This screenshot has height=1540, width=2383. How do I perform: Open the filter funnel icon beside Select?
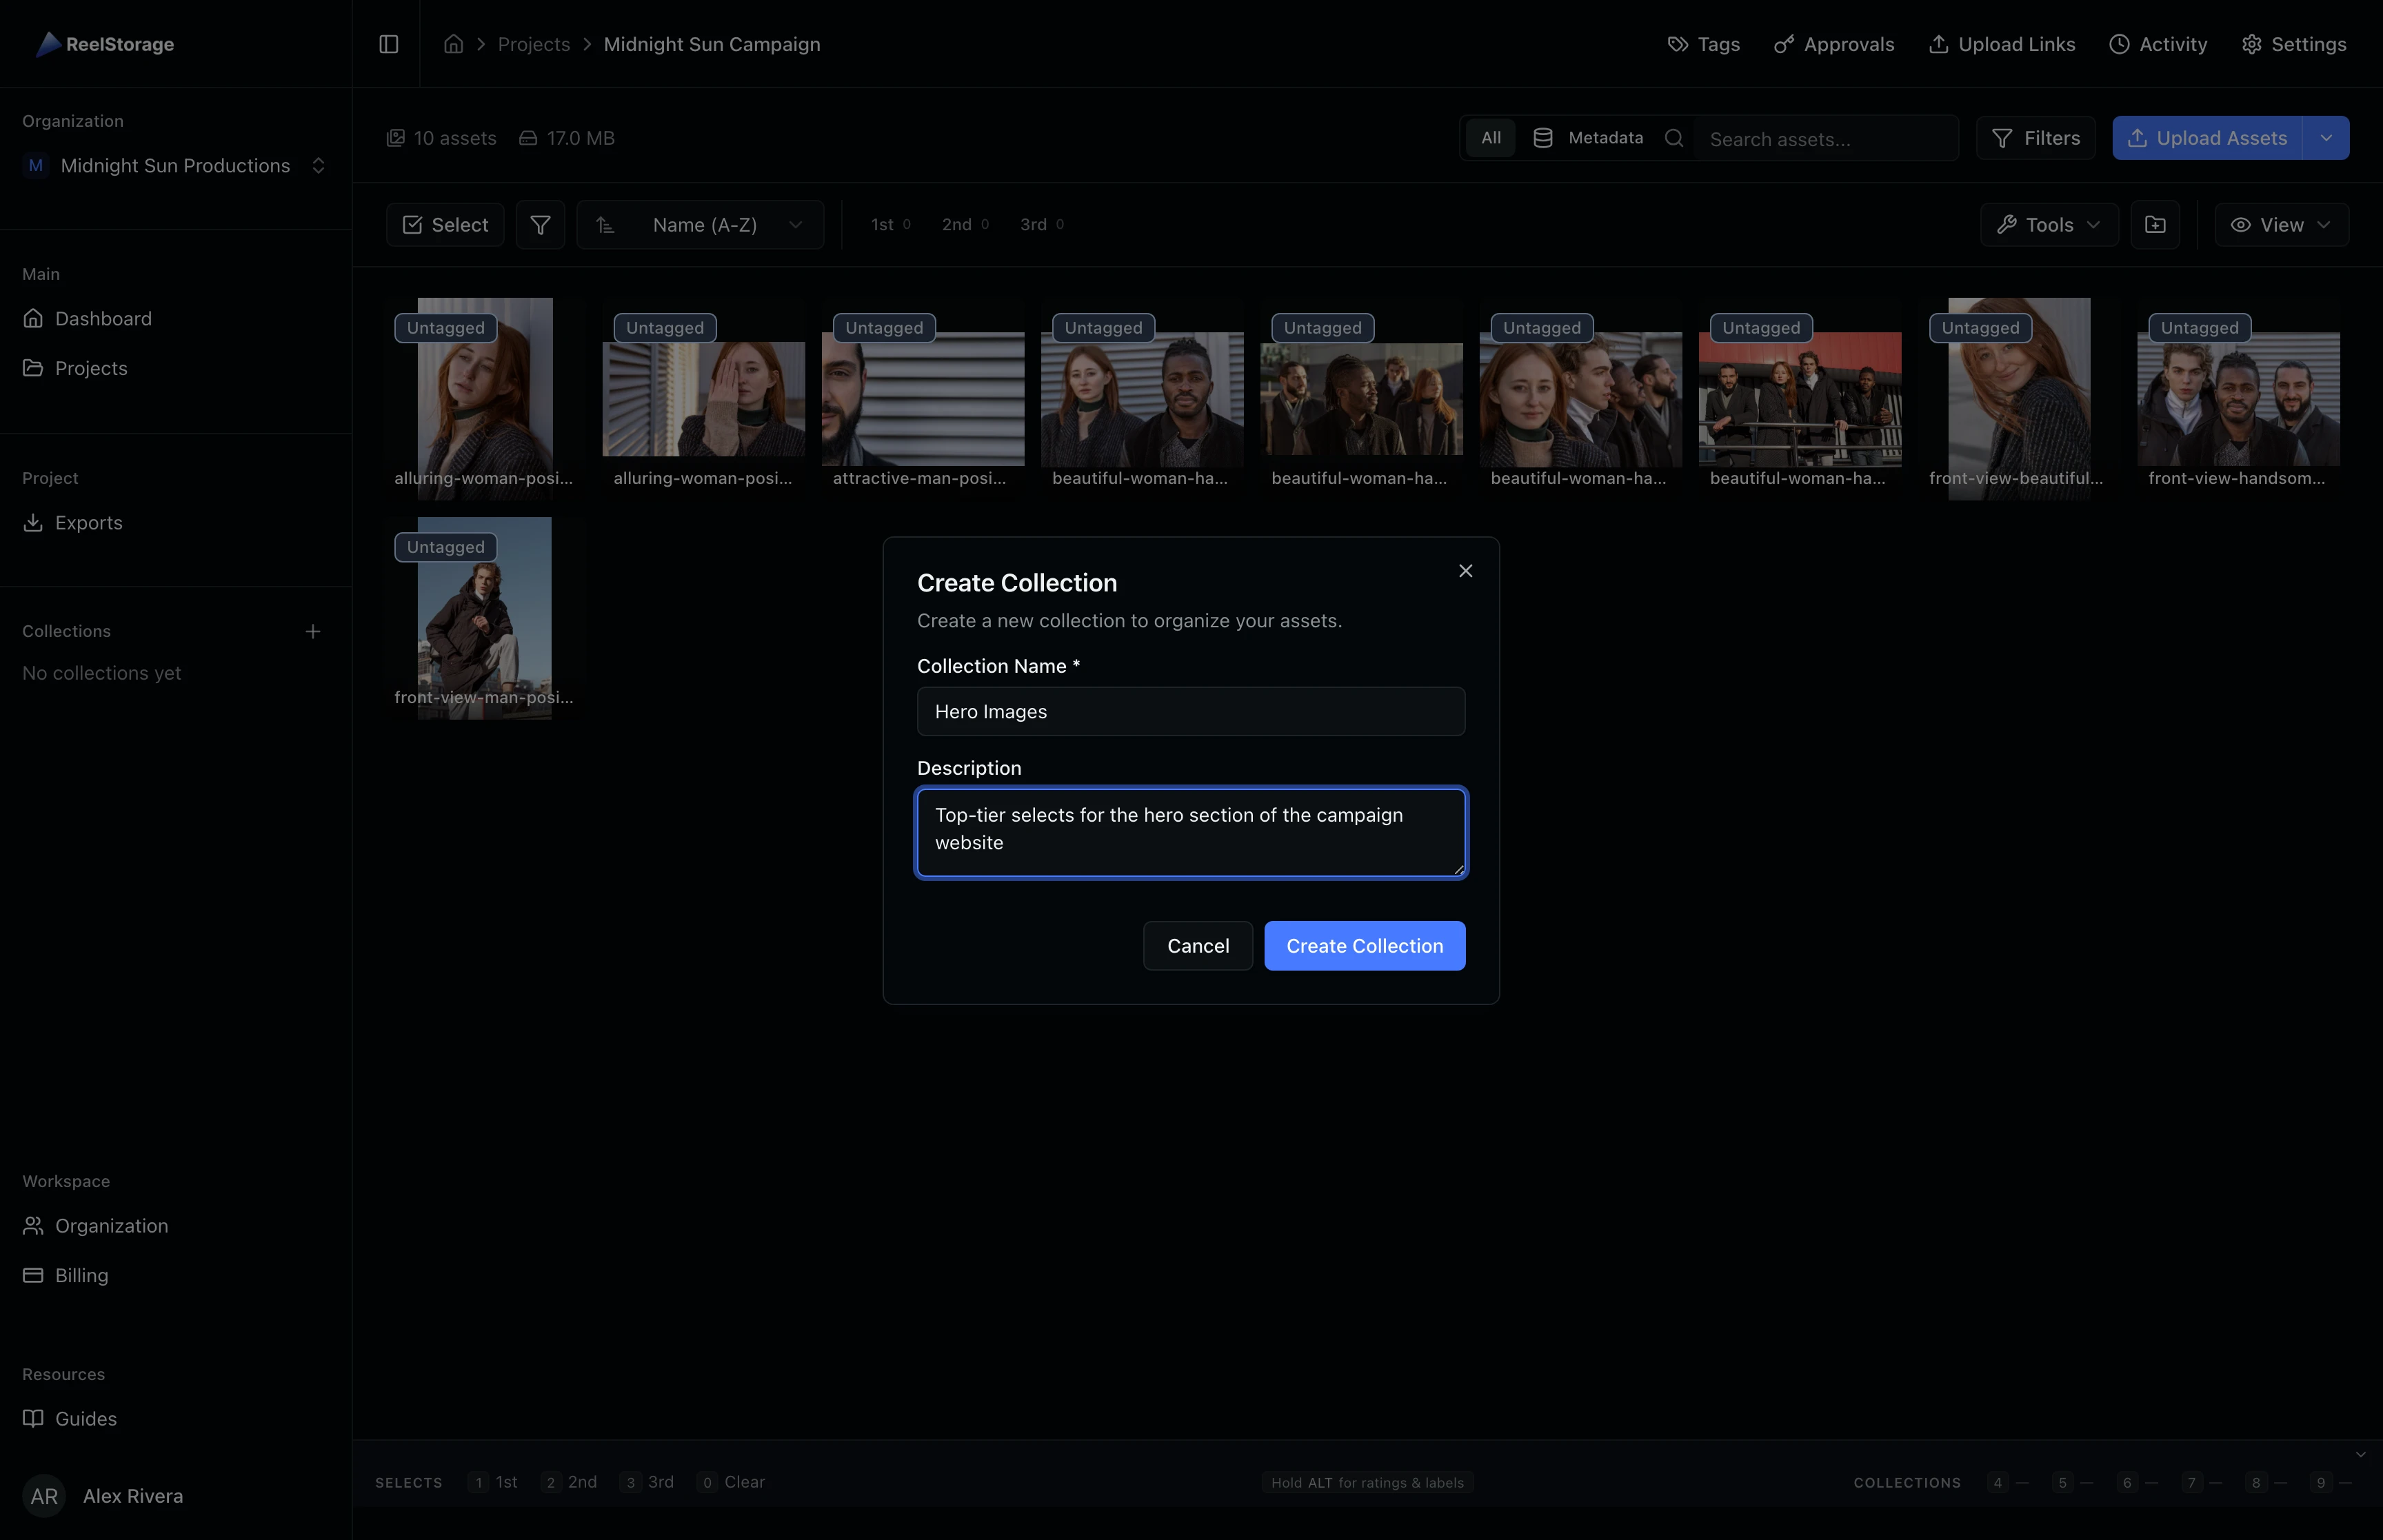(x=540, y=224)
